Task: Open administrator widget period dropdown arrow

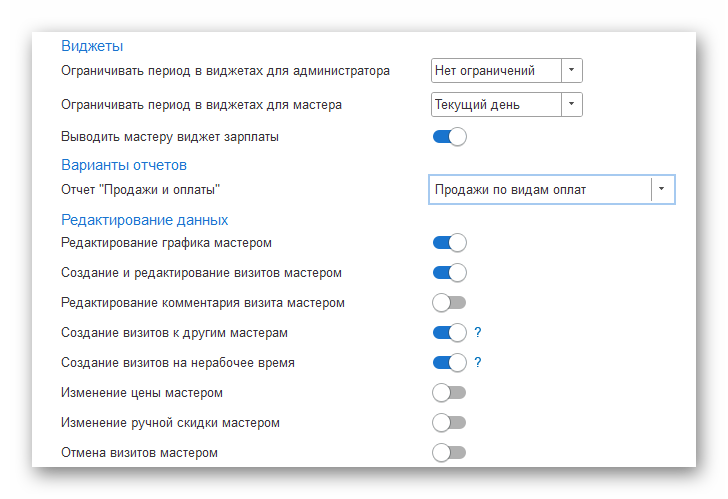Action: click(570, 71)
